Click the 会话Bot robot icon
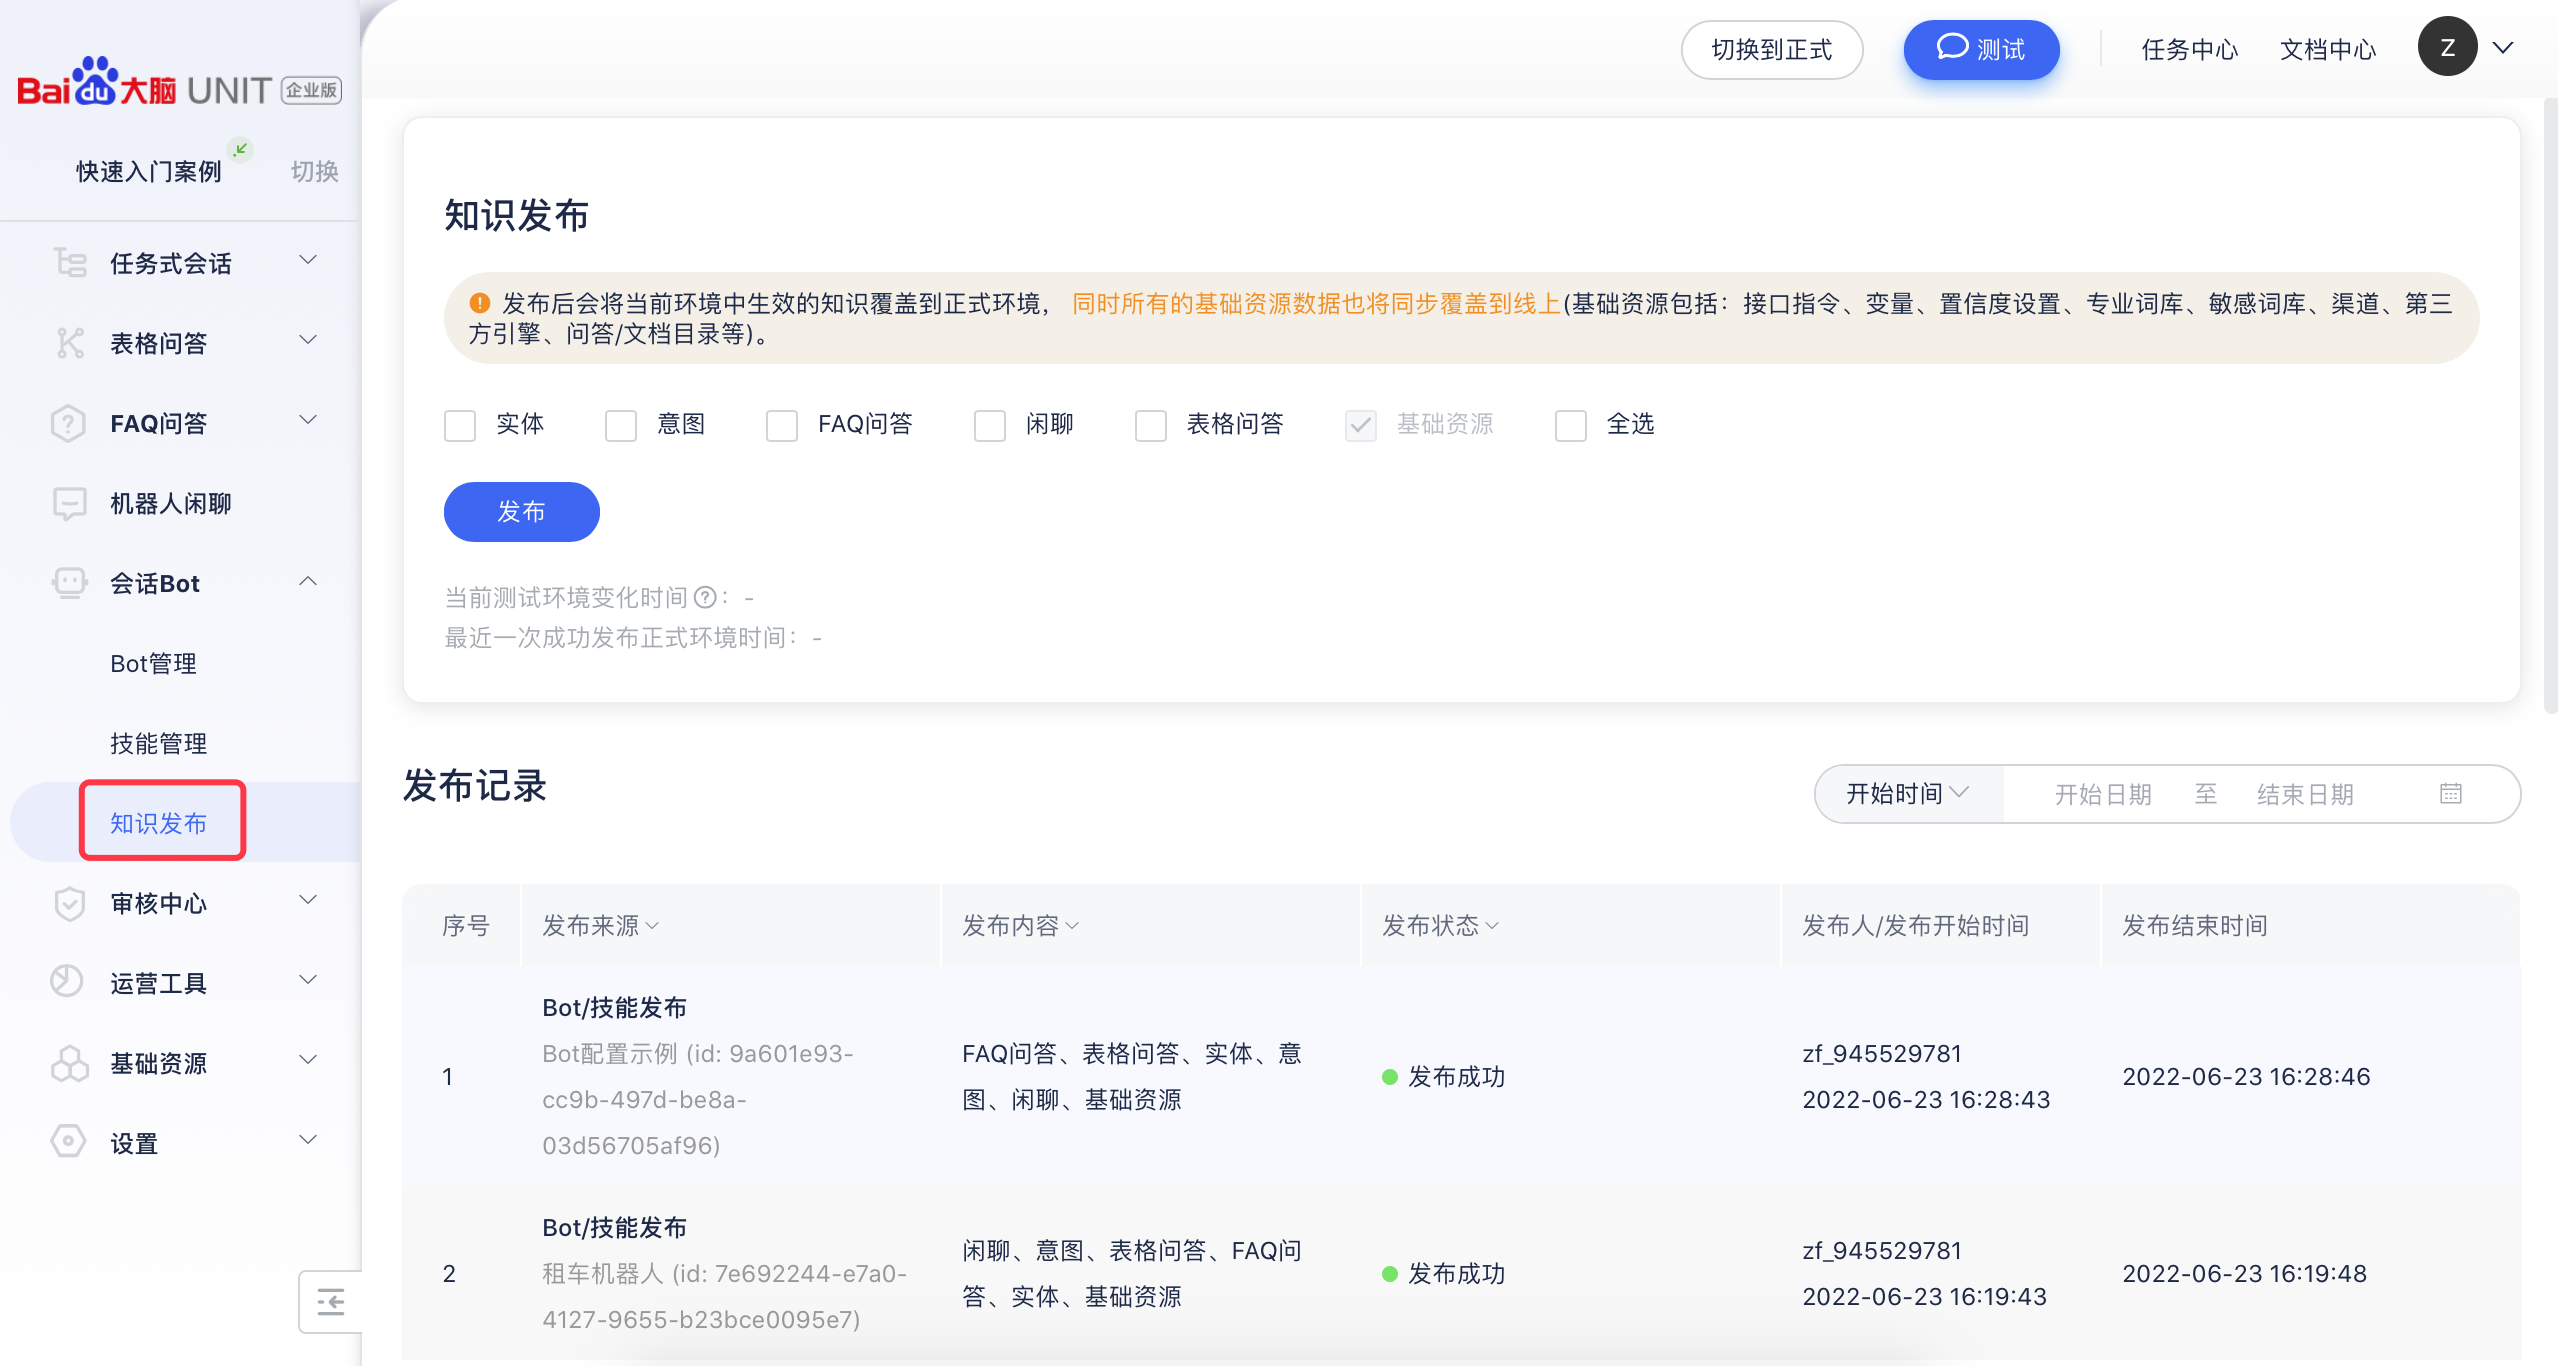This screenshot has height=1366, width=2558. pyautogui.click(x=69, y=583)
